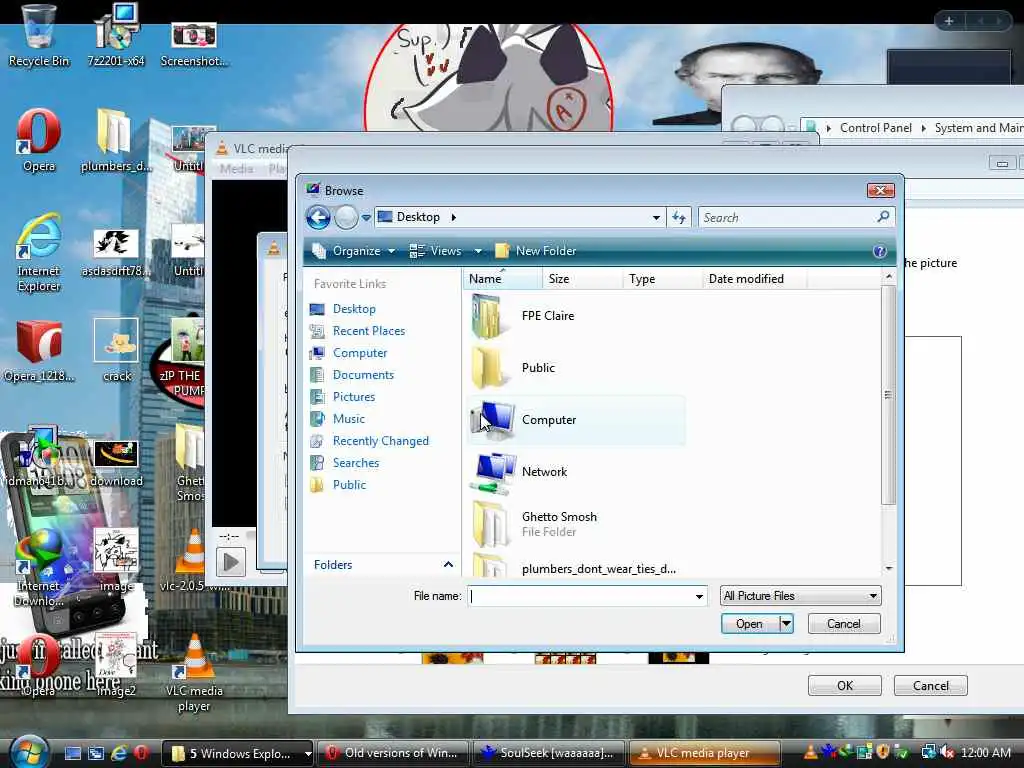Expand the Open button split arrow

point(787,624)
